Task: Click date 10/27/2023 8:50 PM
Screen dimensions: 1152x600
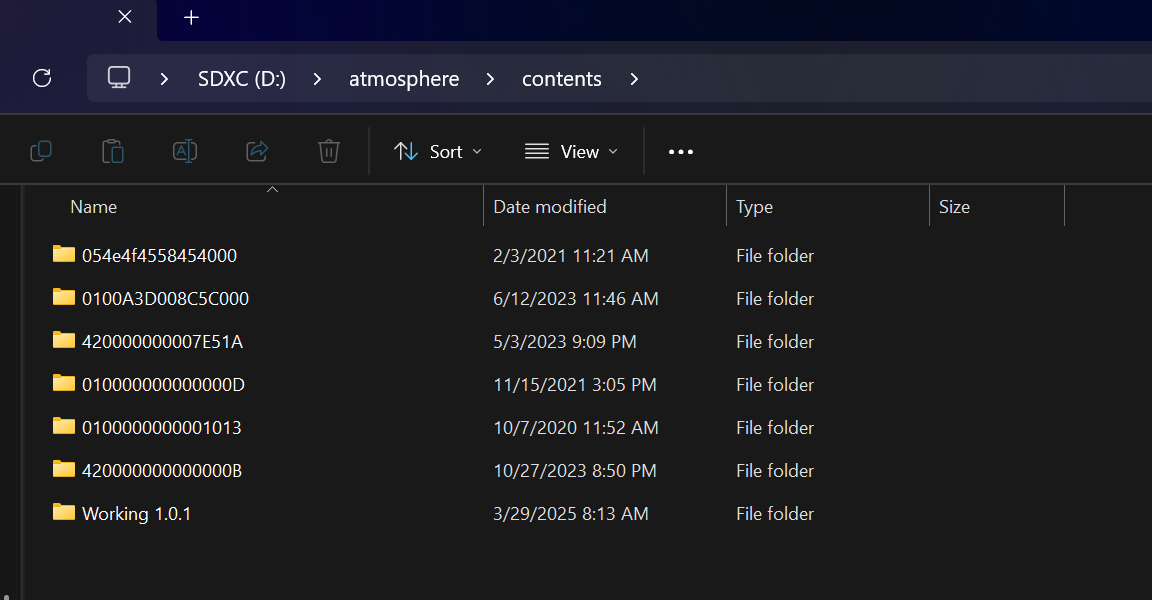Action: [x=575, y=471]
